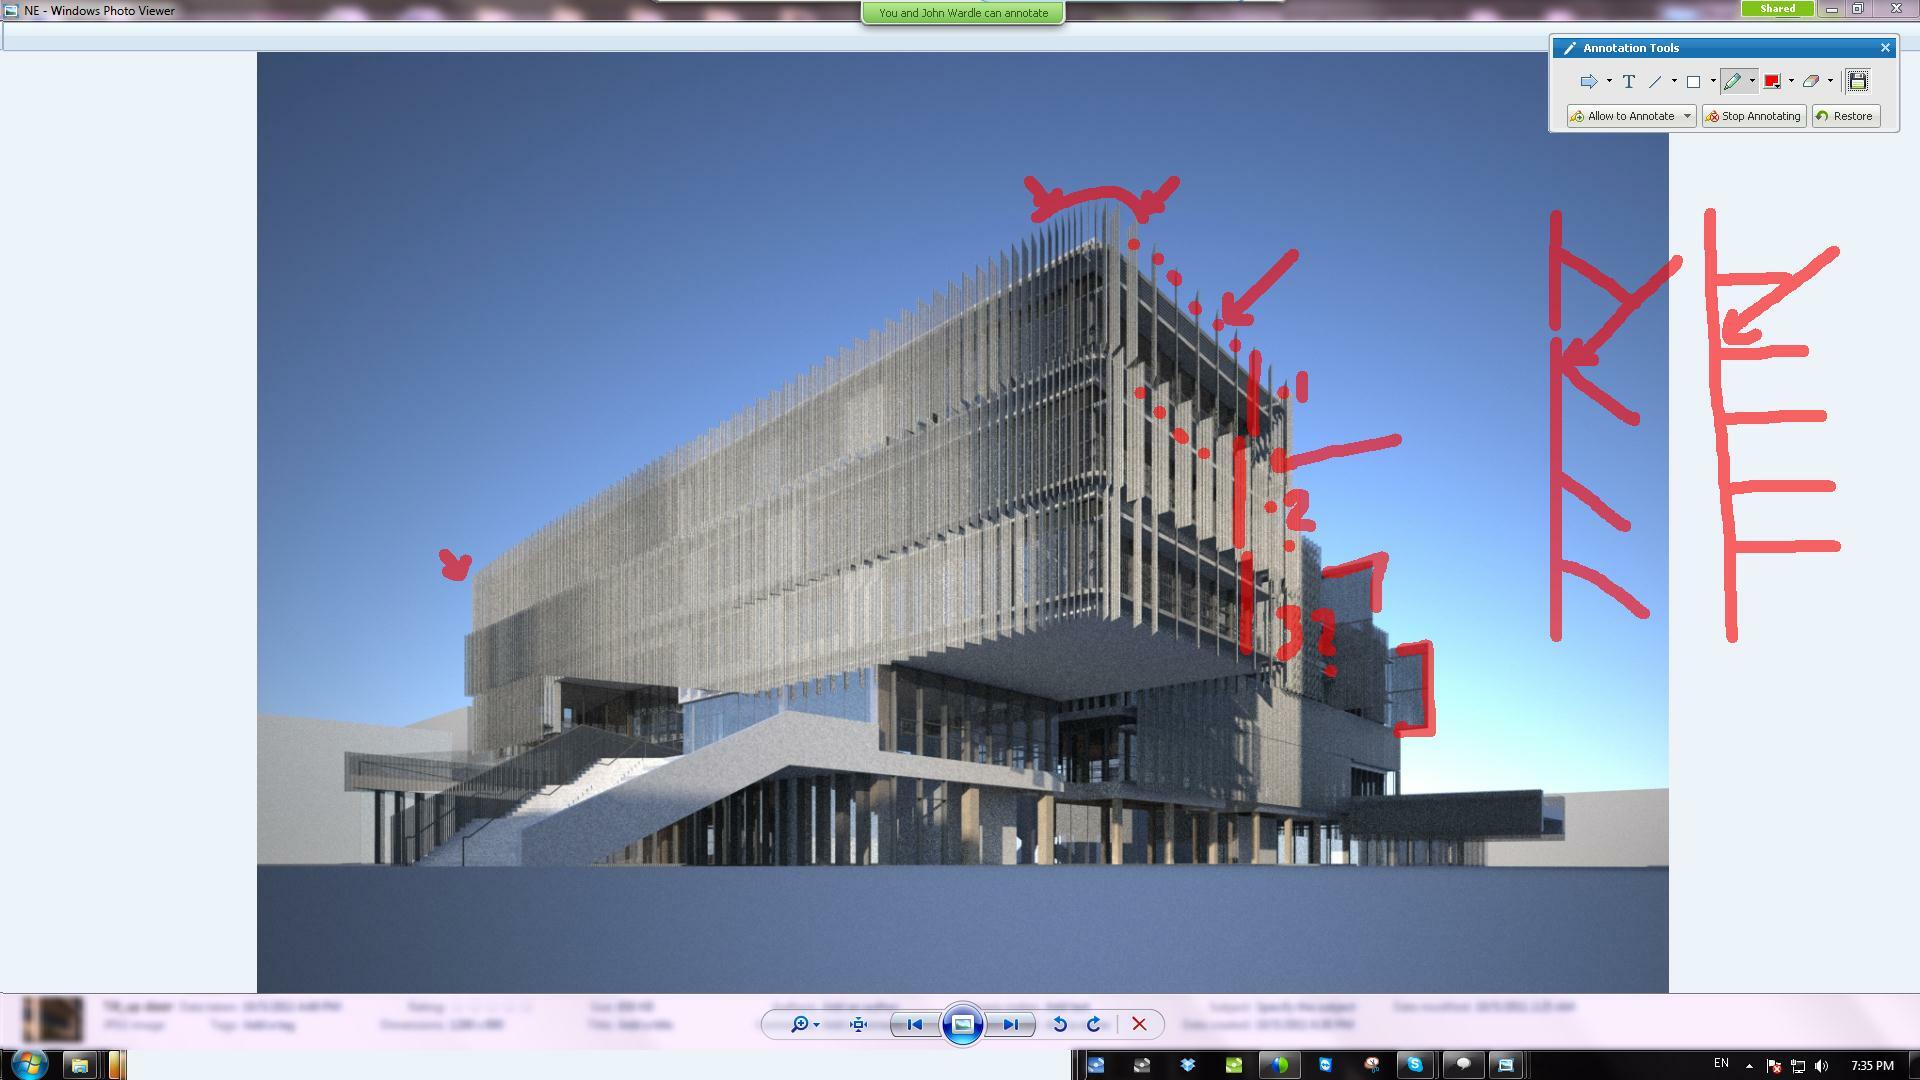
Task: Click the green Shared status button
Action: click(x=1777, y=9)
